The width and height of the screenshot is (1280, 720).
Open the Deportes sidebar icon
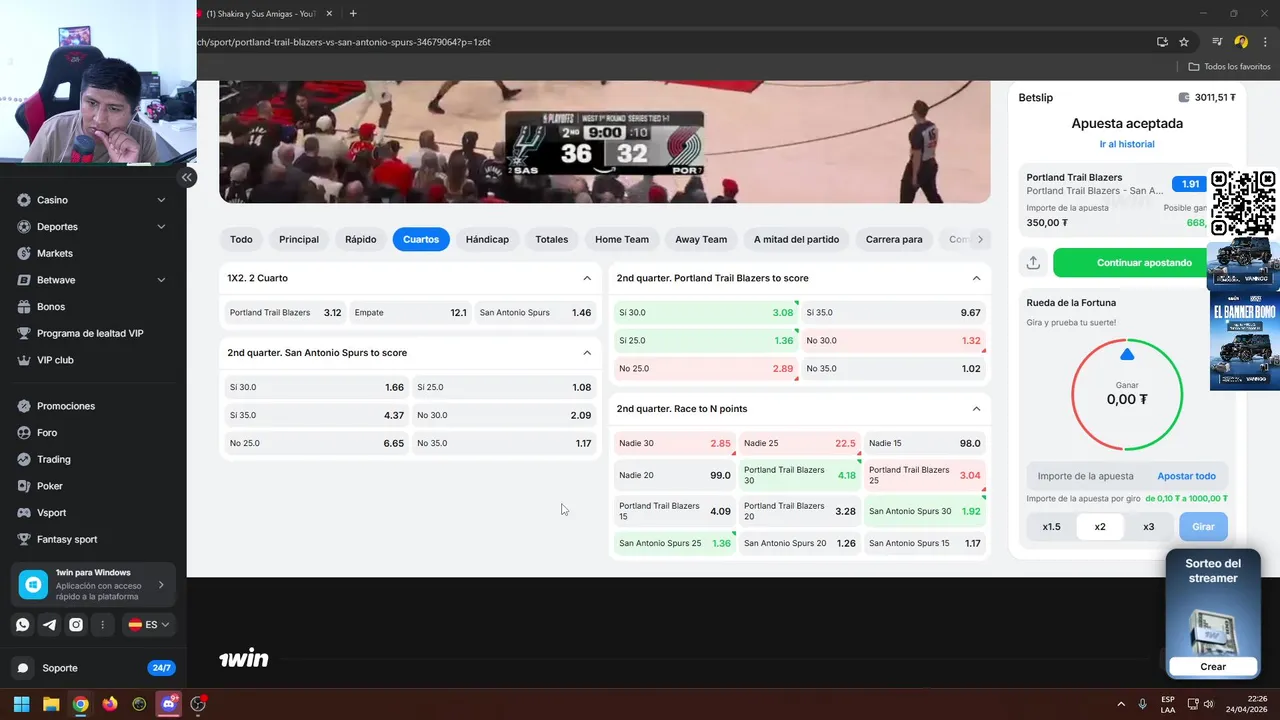pyautogui.click(x=24, y=227)
